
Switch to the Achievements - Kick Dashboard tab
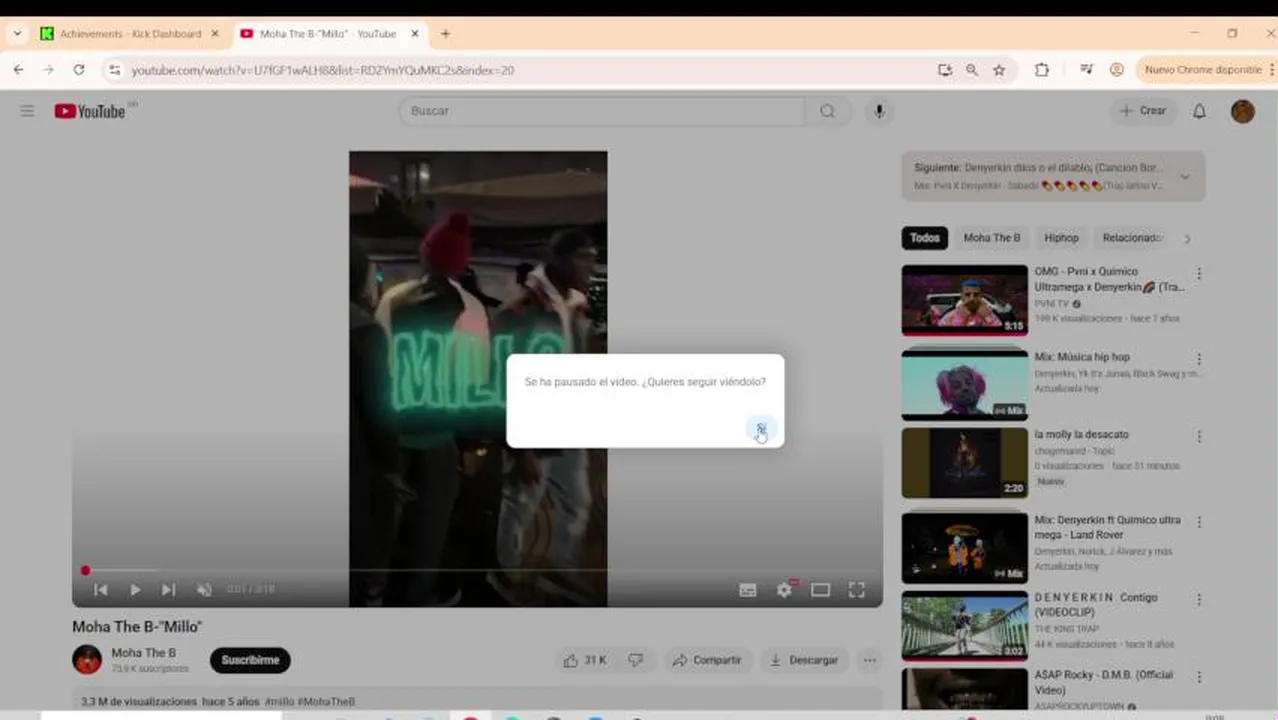coord(130,34)
